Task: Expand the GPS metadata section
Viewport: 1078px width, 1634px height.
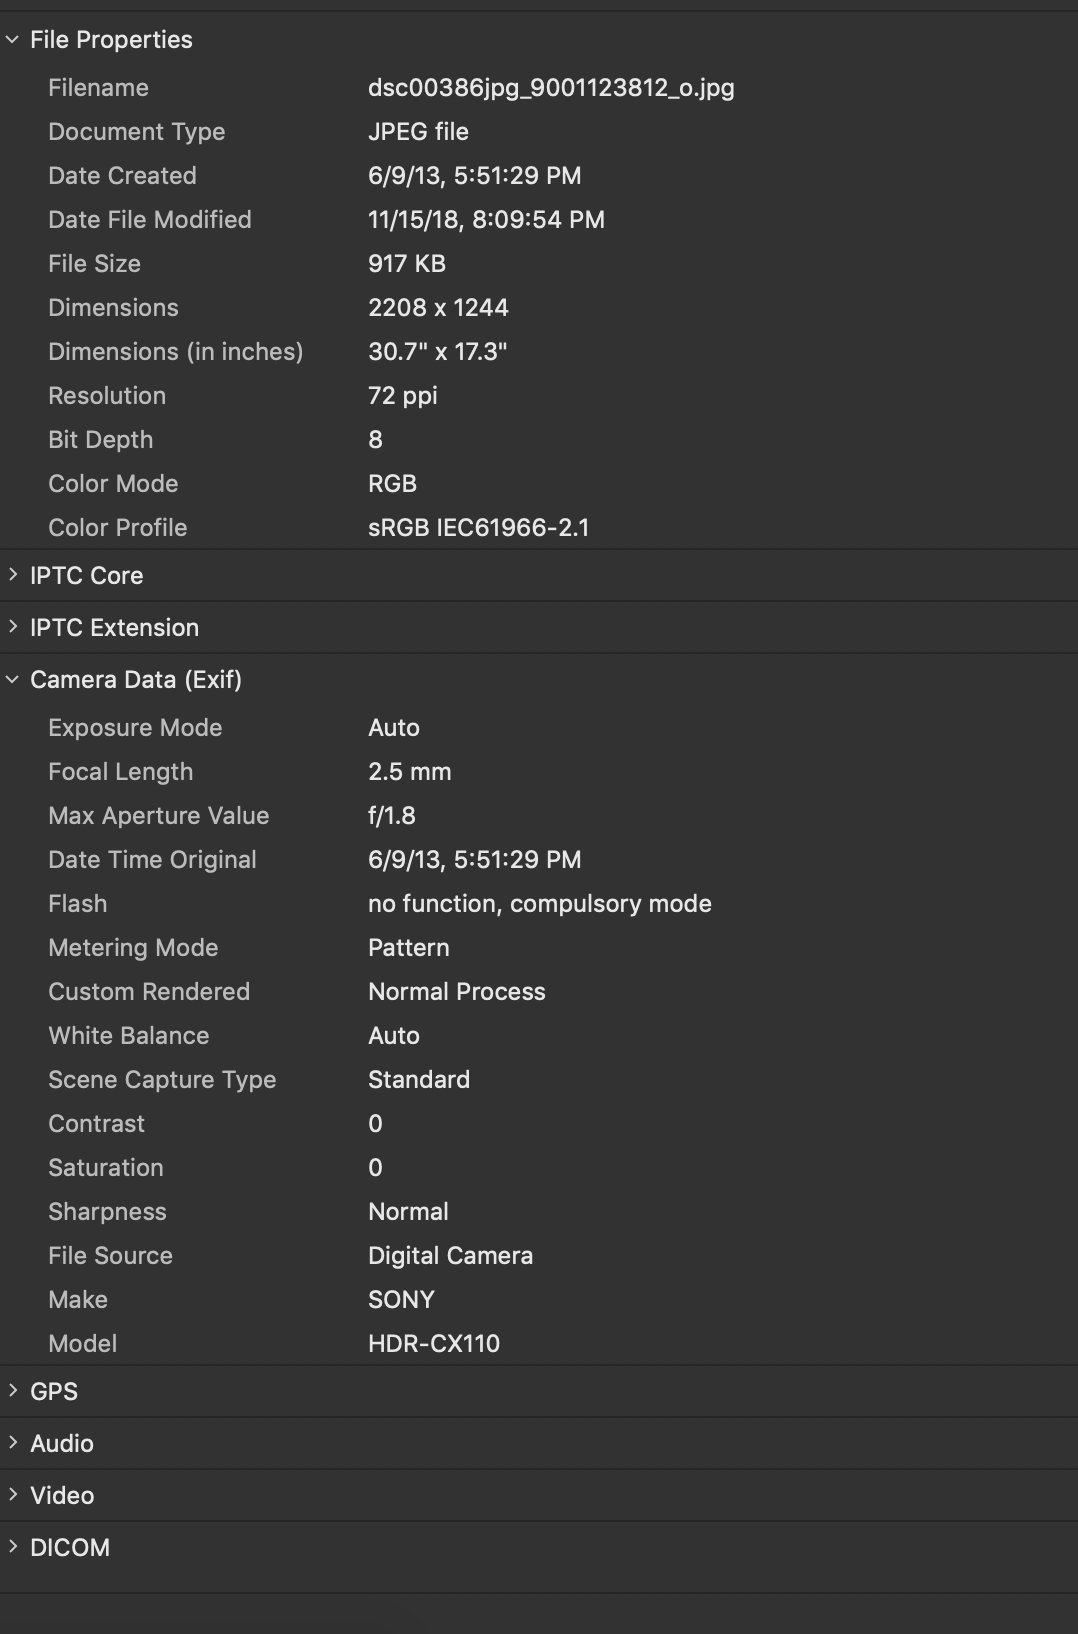Action: click(13, 1391)
